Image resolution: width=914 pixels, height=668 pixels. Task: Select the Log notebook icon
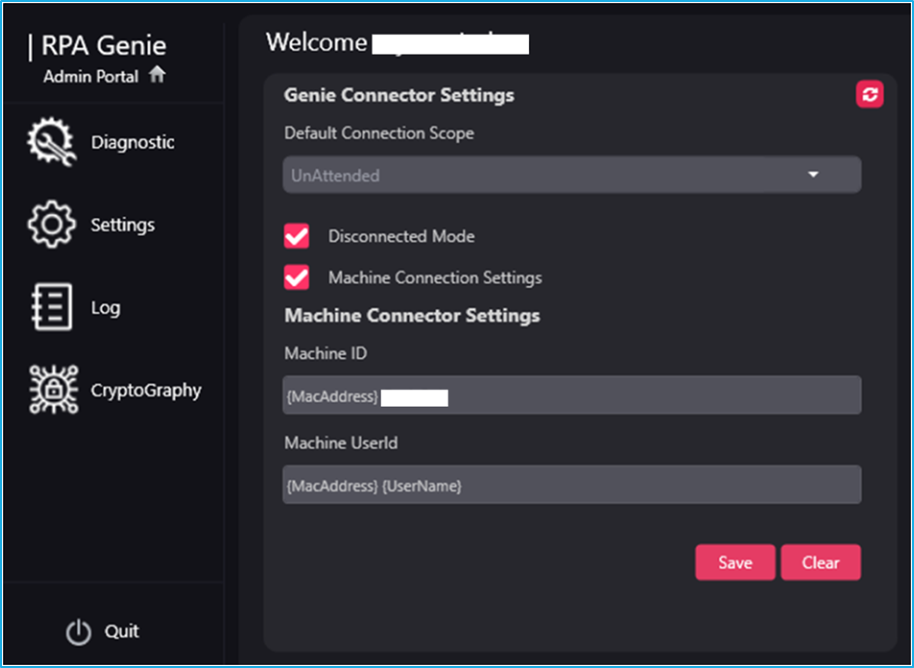(x=50, y=308)
